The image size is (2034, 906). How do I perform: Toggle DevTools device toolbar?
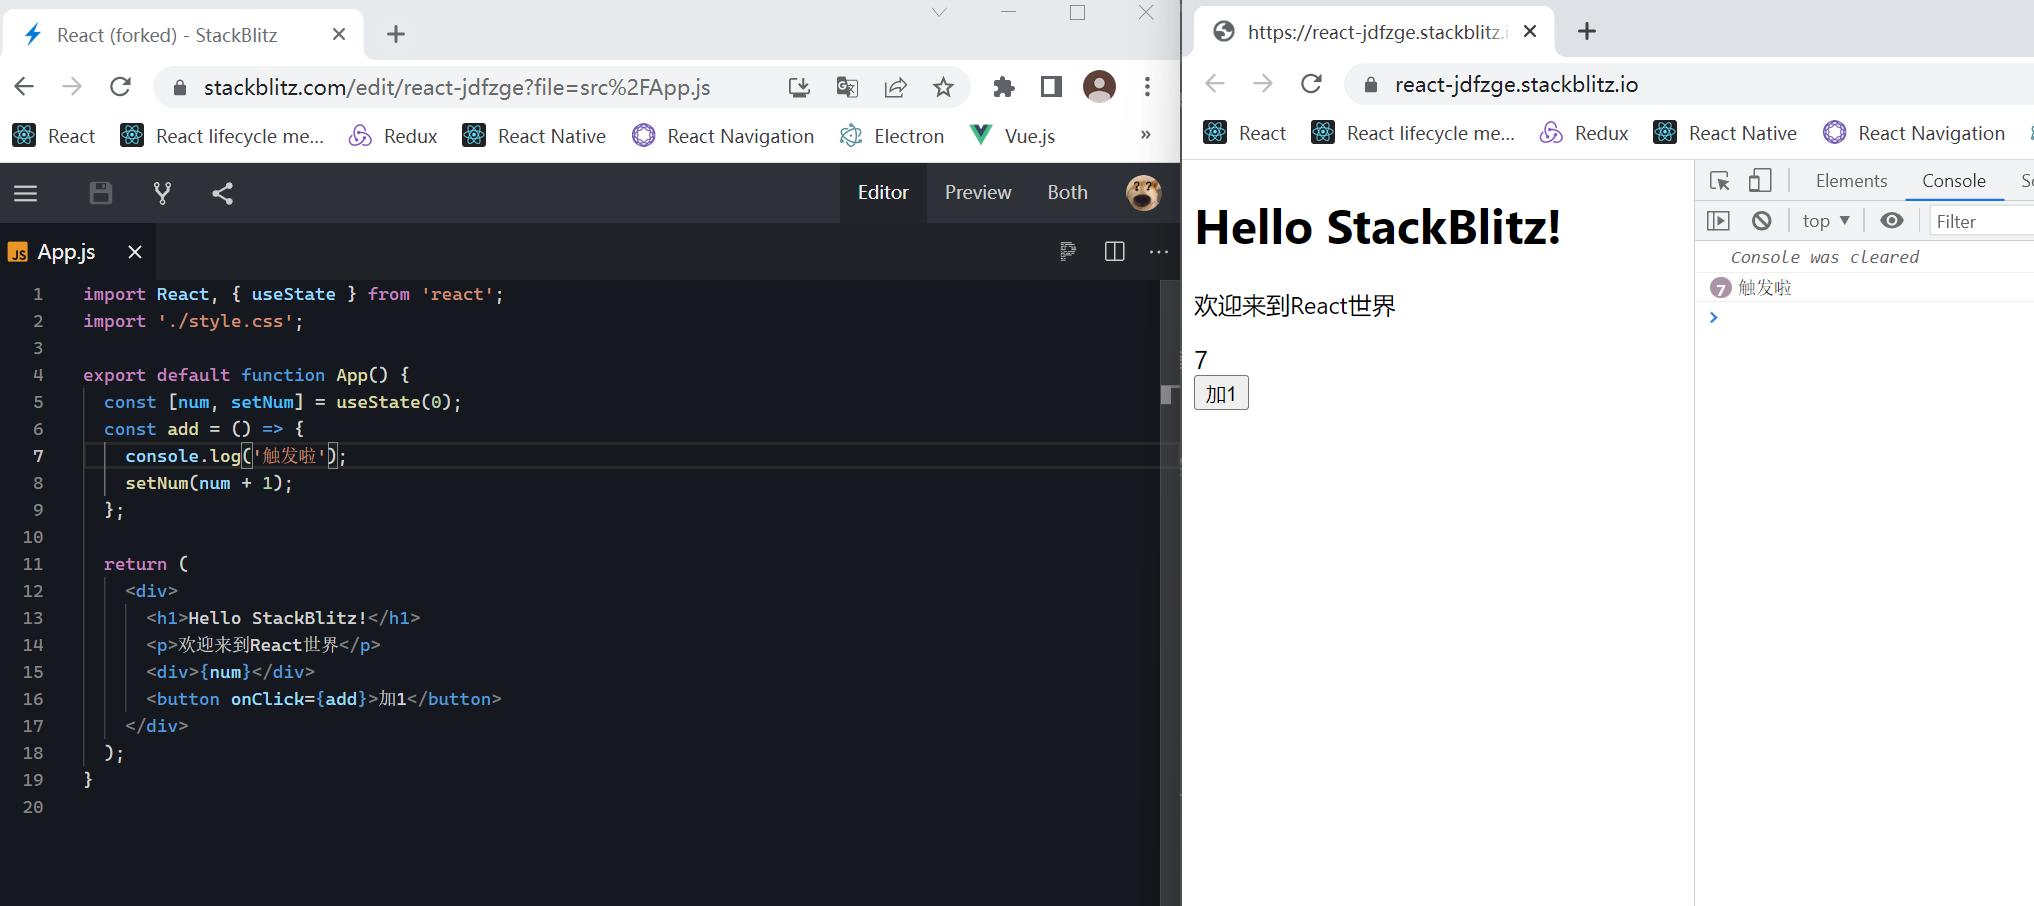coord(1760,181)
